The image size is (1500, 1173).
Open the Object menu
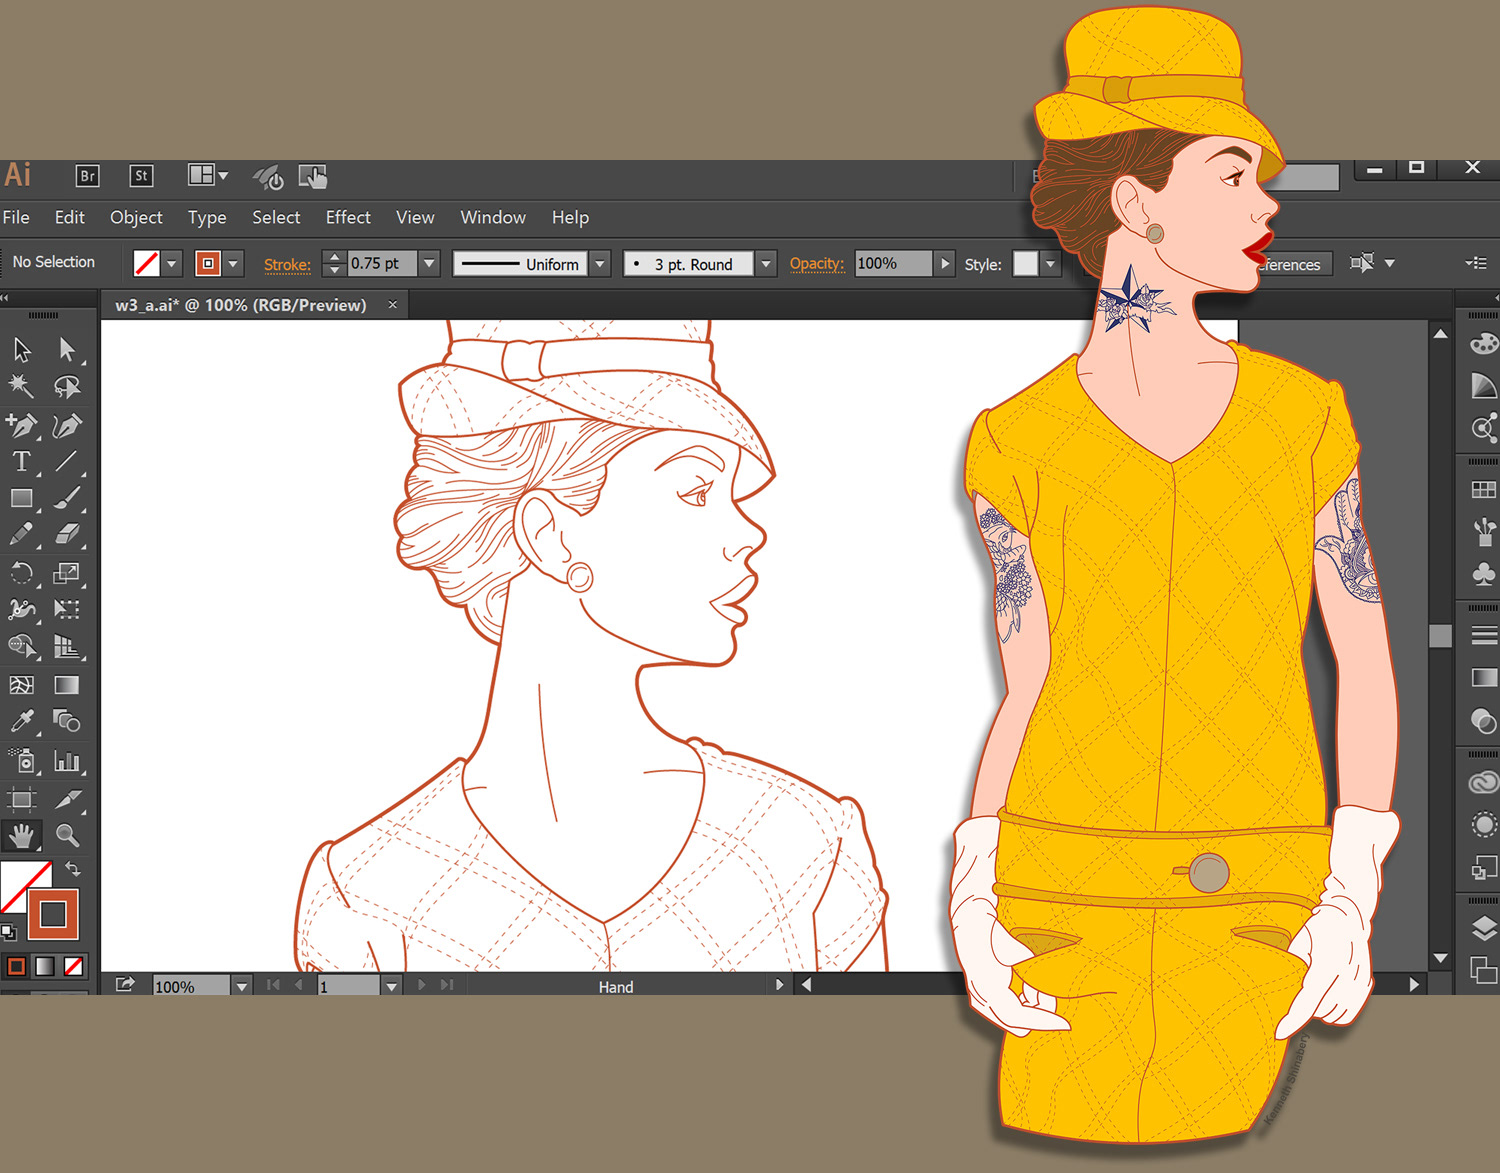click(x=136, y=217)
